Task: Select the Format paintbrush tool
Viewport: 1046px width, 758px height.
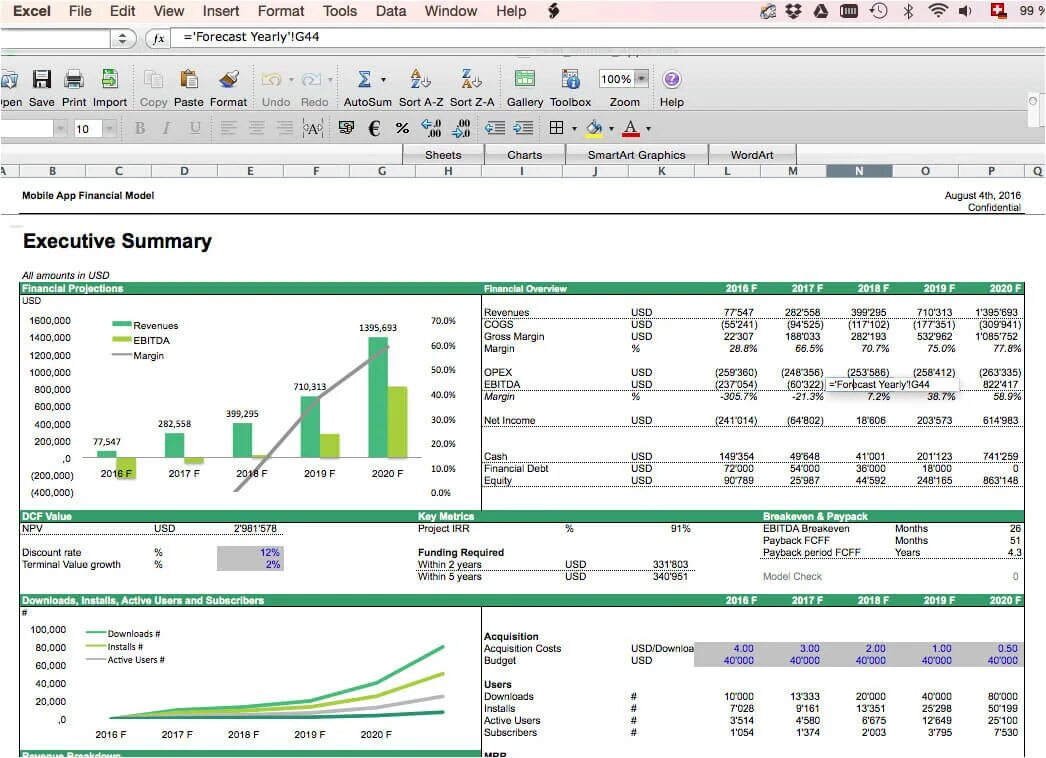Action: point(229,80)
